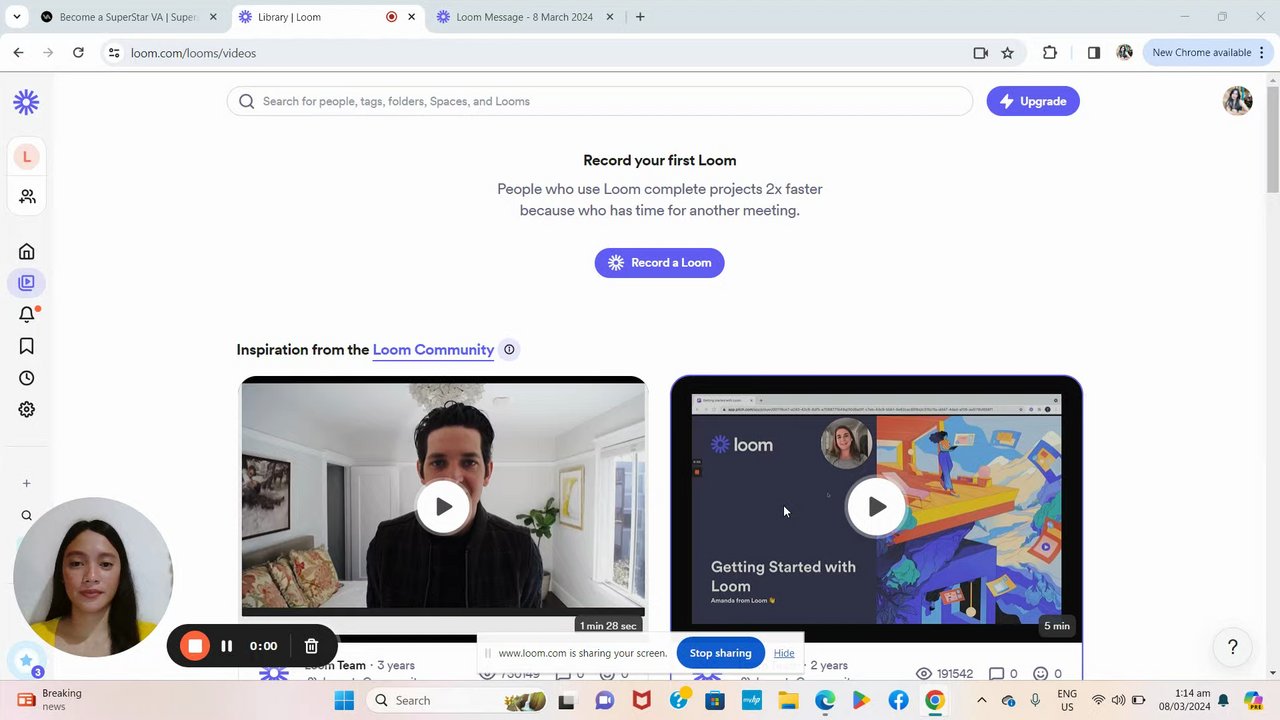Open a new browser tab

(x=640, y=17)
